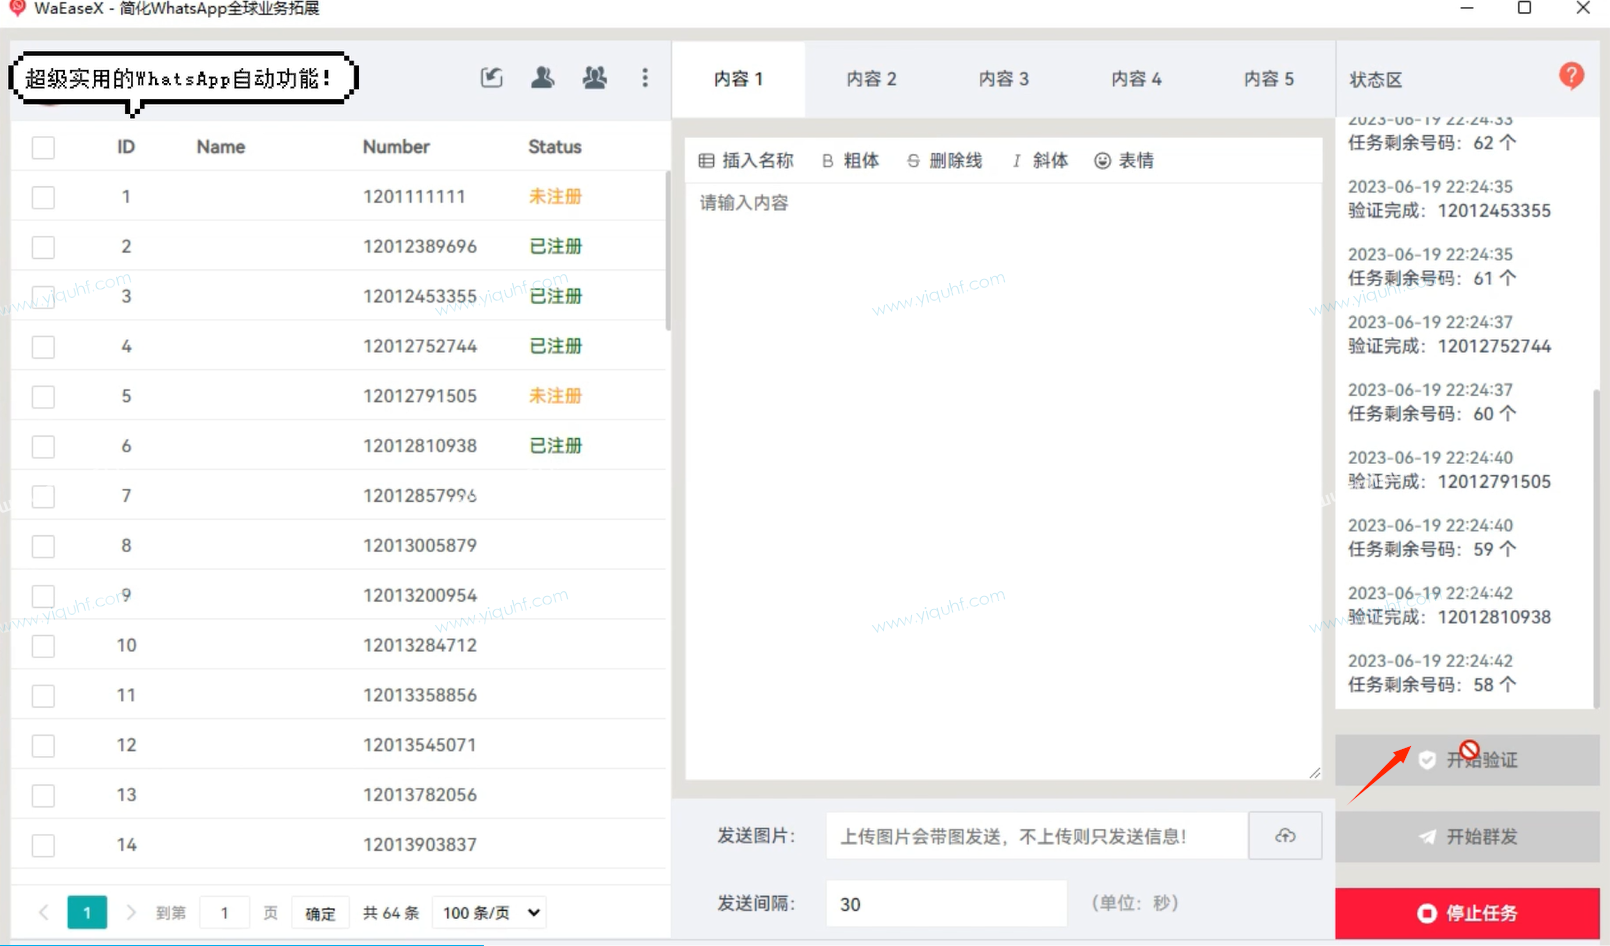1610x946 pixels.
Task: Open the emoji picker 表情
Action: pos(1124,160)
